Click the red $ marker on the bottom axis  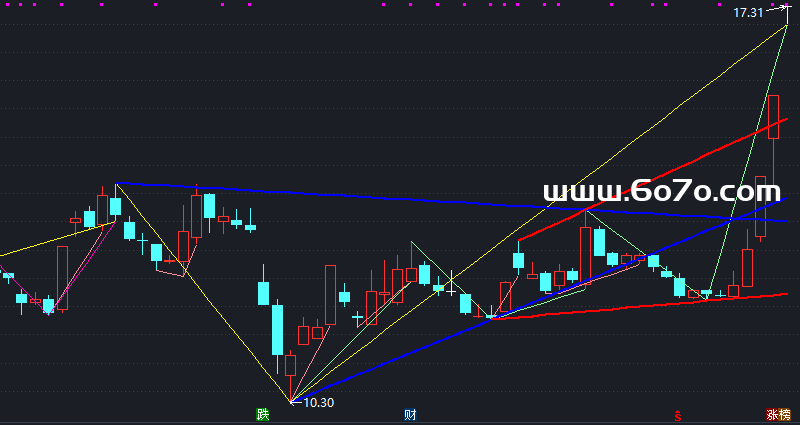678,415
